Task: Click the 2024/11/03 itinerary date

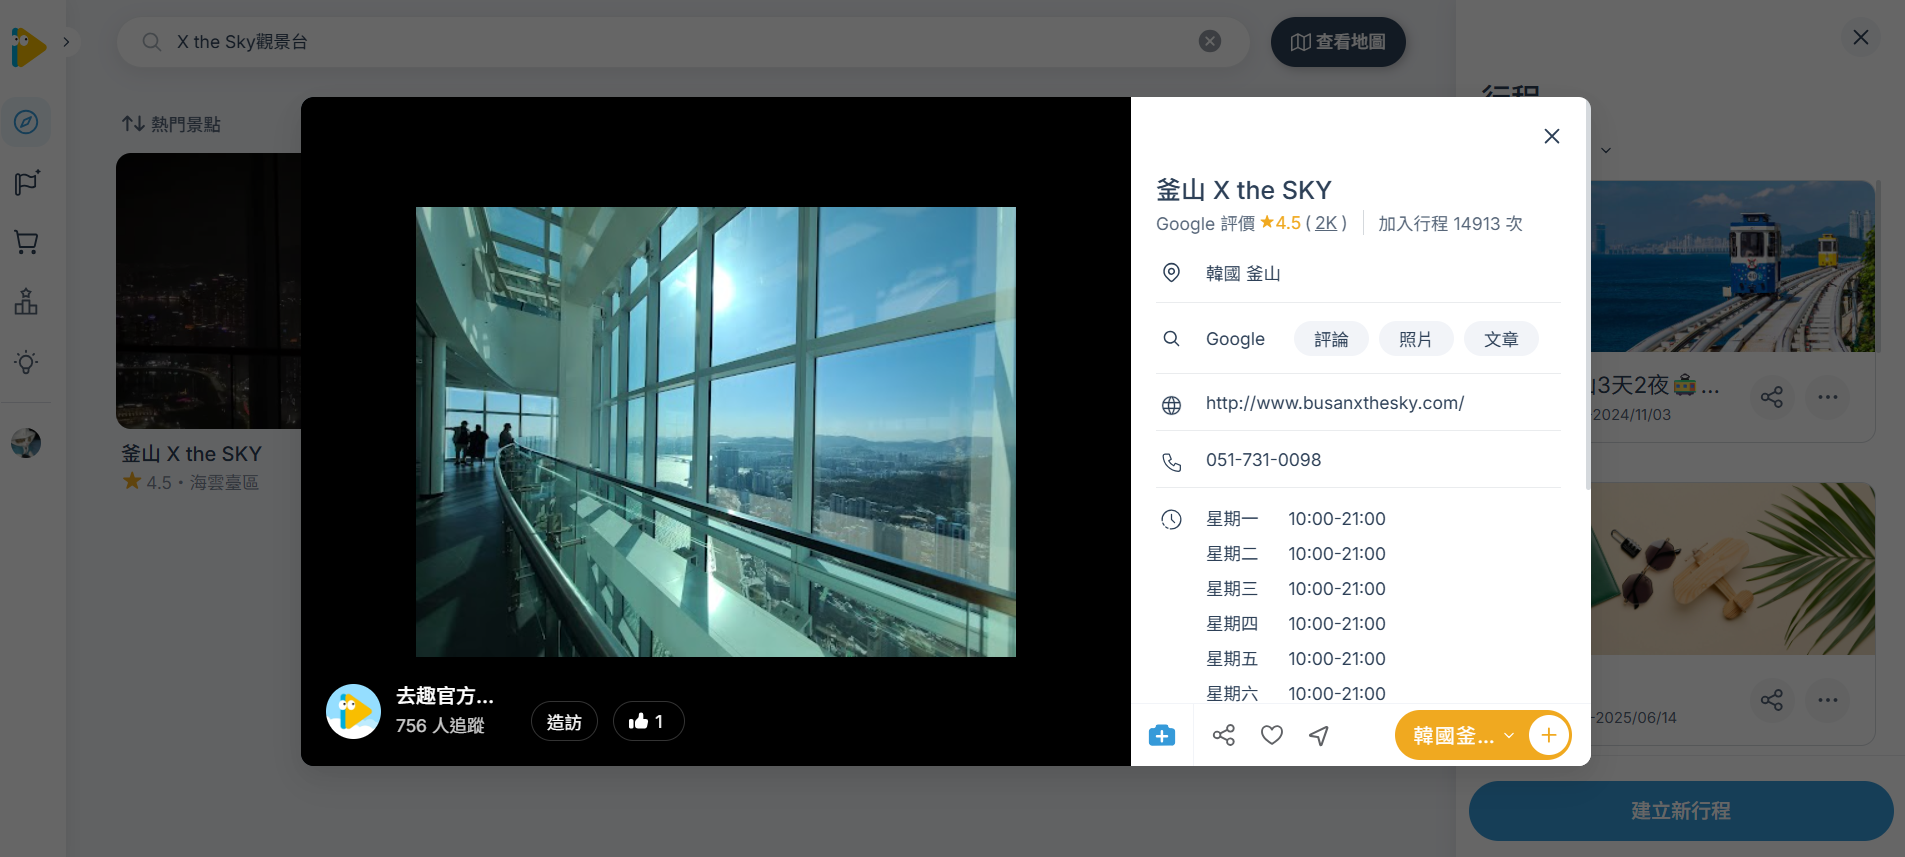Action: tap(1632, 415)
